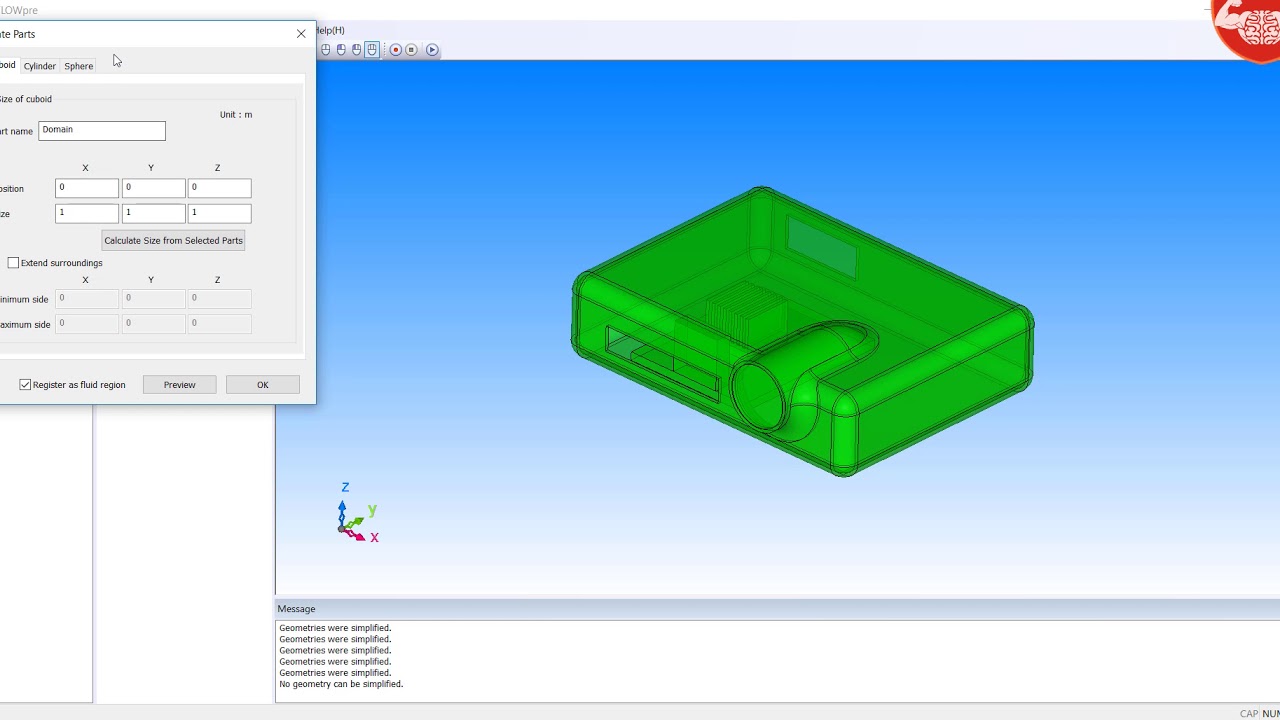This screenshot has width=1280, height=720.
Task: Click the Z axis on the orientation triad
Action: click(x=345, y=488)
